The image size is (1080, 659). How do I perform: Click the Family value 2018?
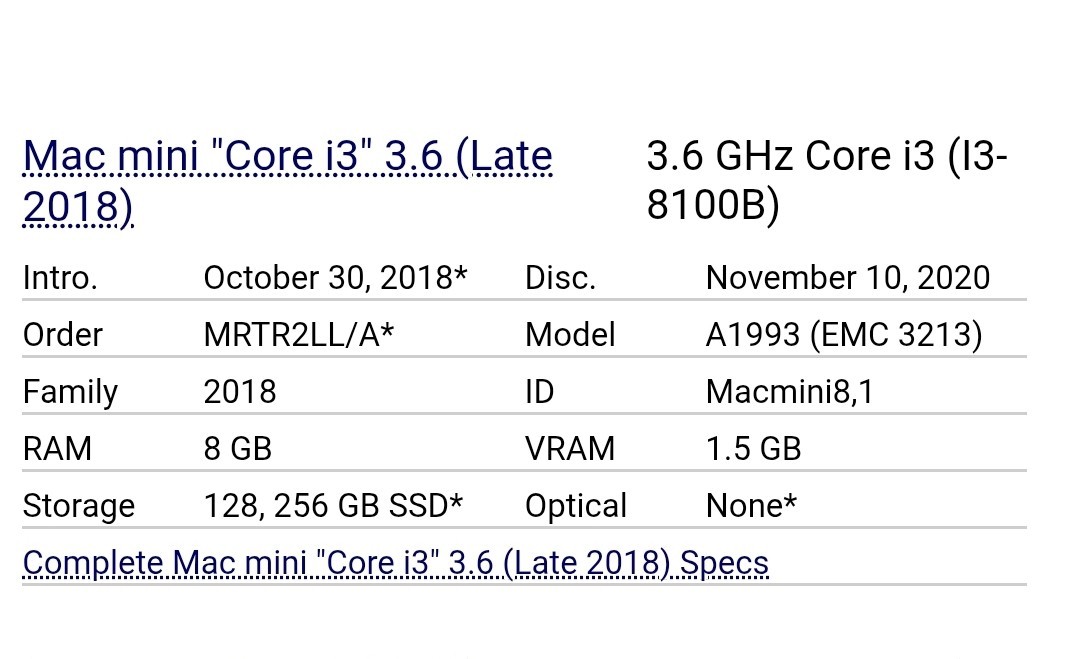click(240, 392)
